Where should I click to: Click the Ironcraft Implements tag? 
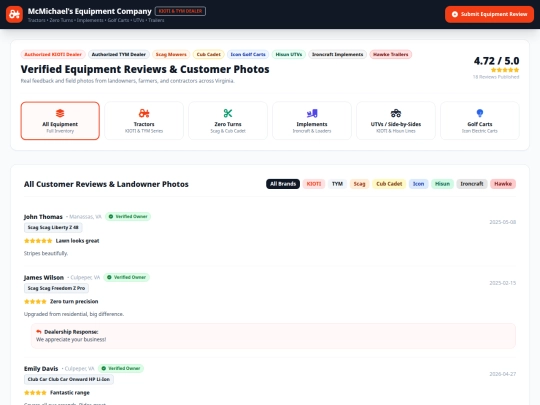tap(338, 54)
